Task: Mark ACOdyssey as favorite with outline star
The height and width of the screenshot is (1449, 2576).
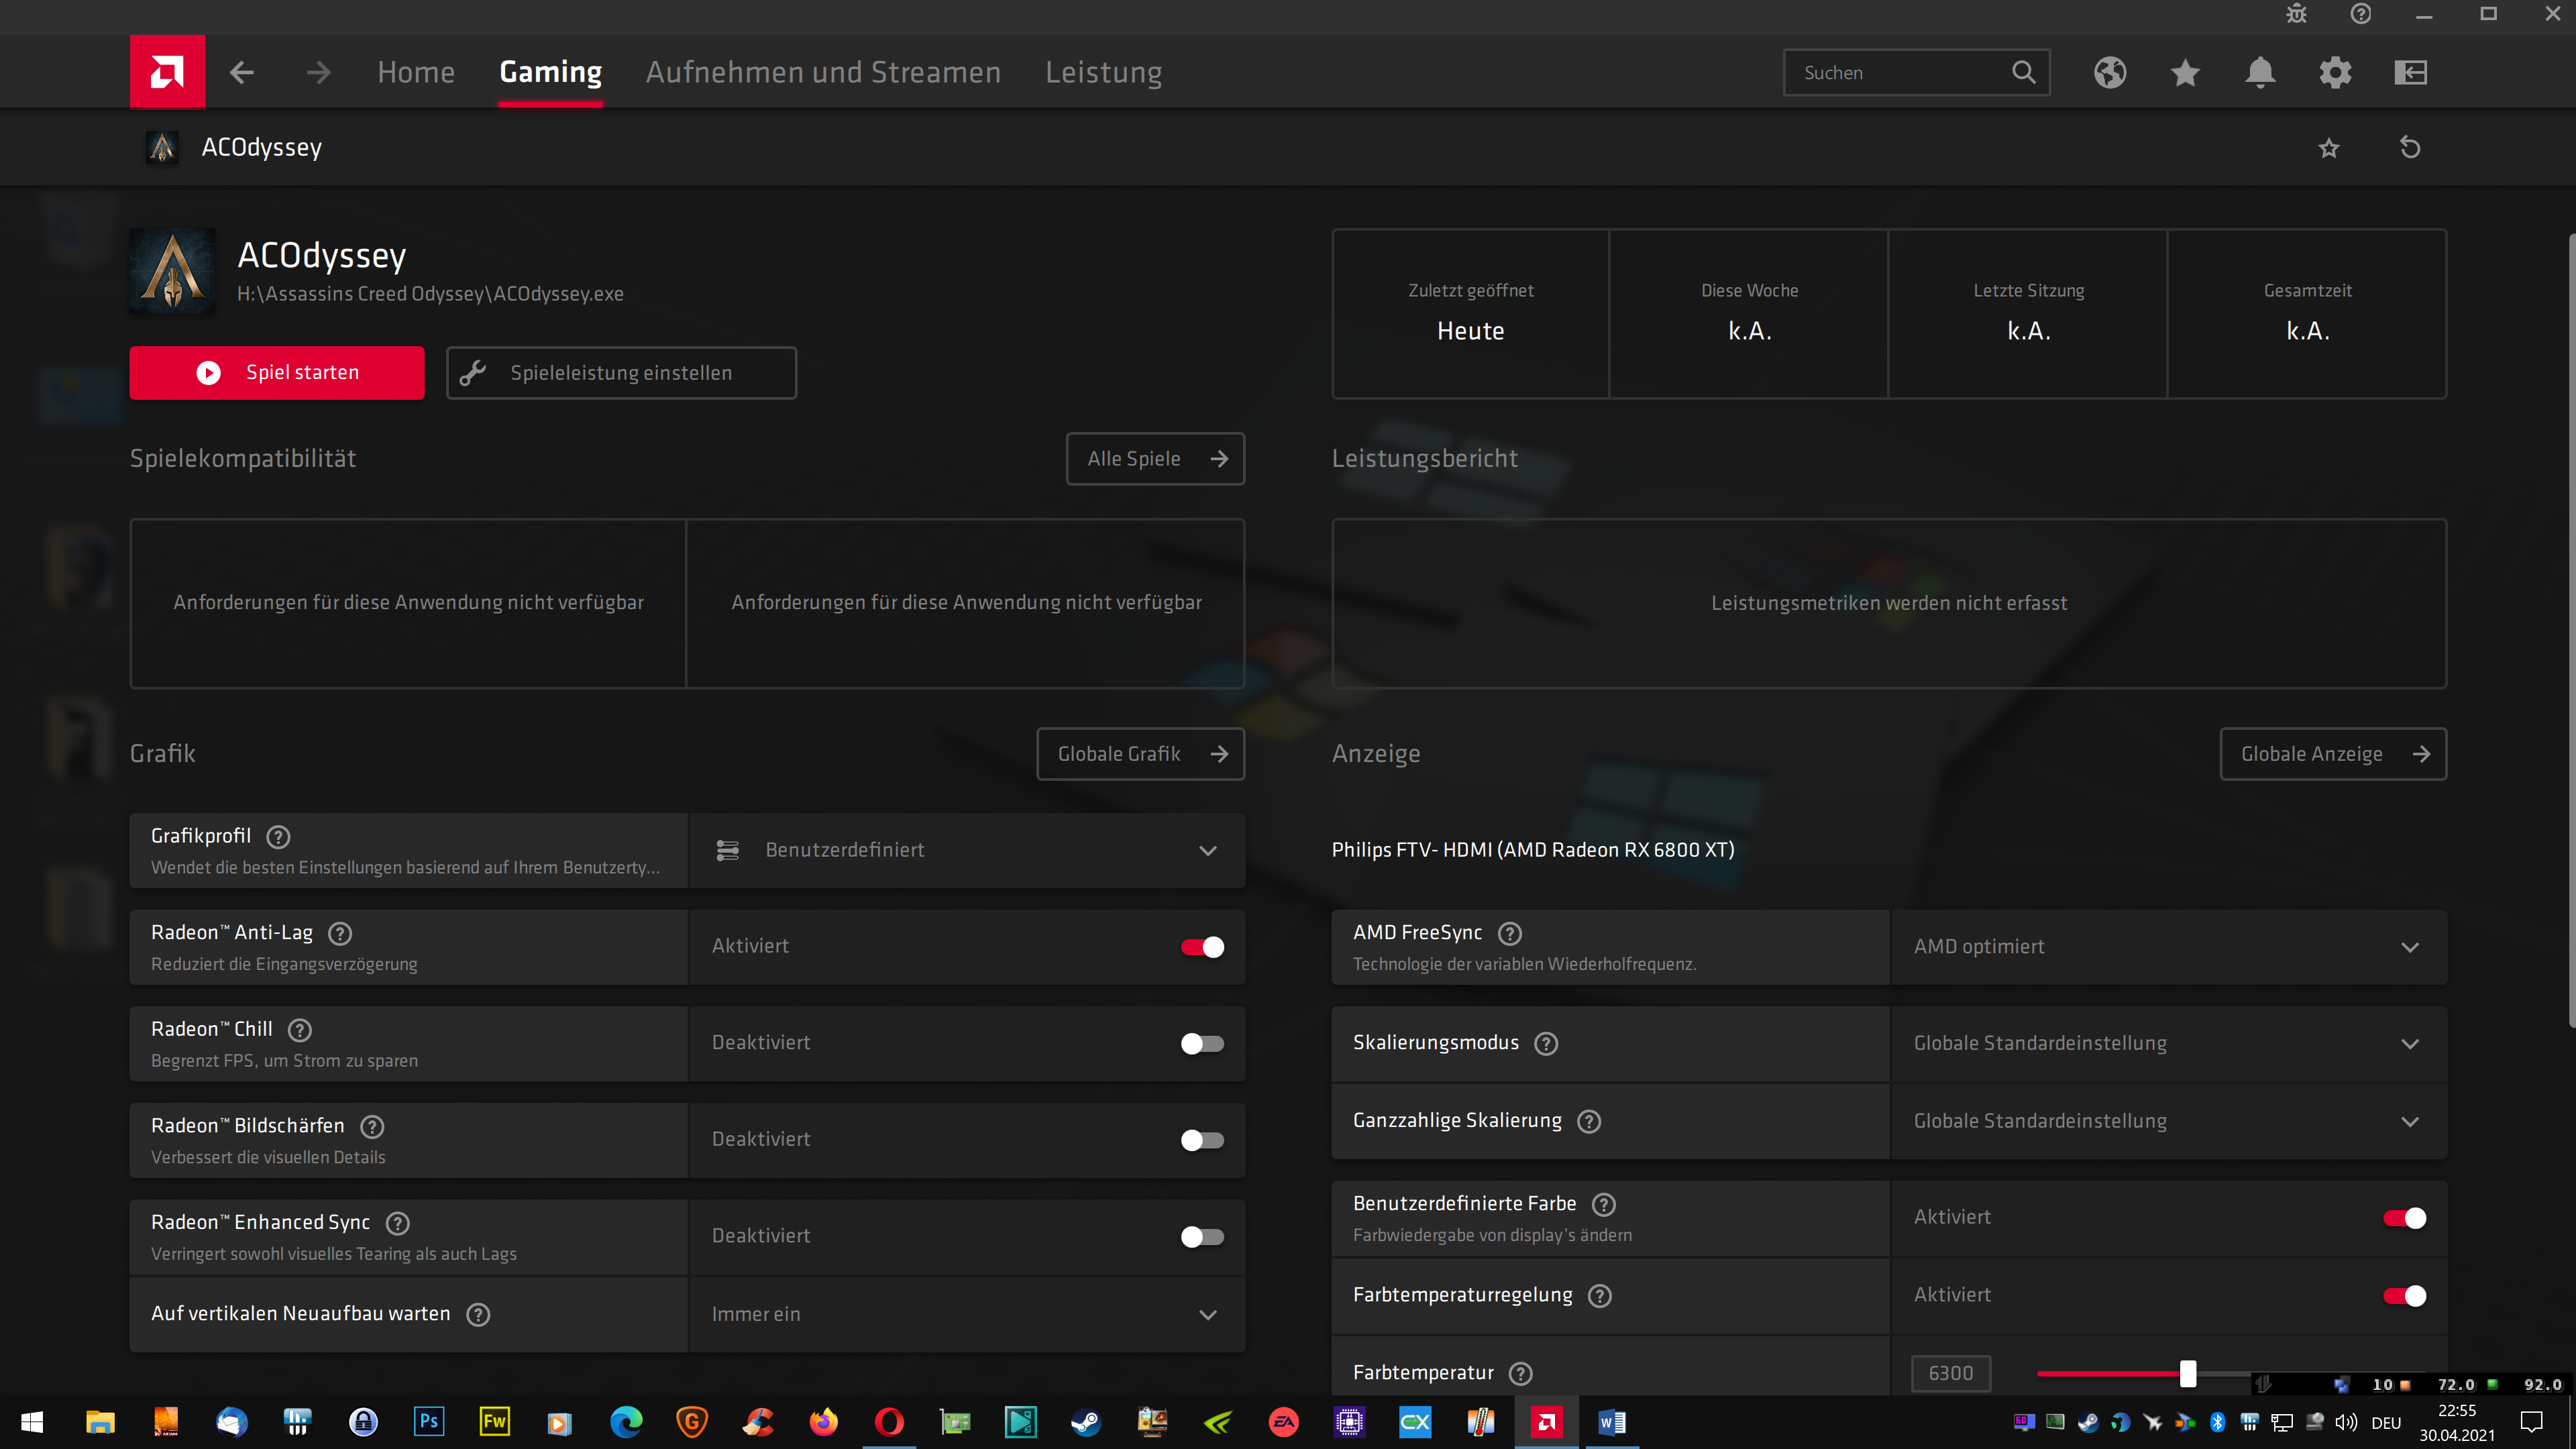Action: (x=2329, y=148)
